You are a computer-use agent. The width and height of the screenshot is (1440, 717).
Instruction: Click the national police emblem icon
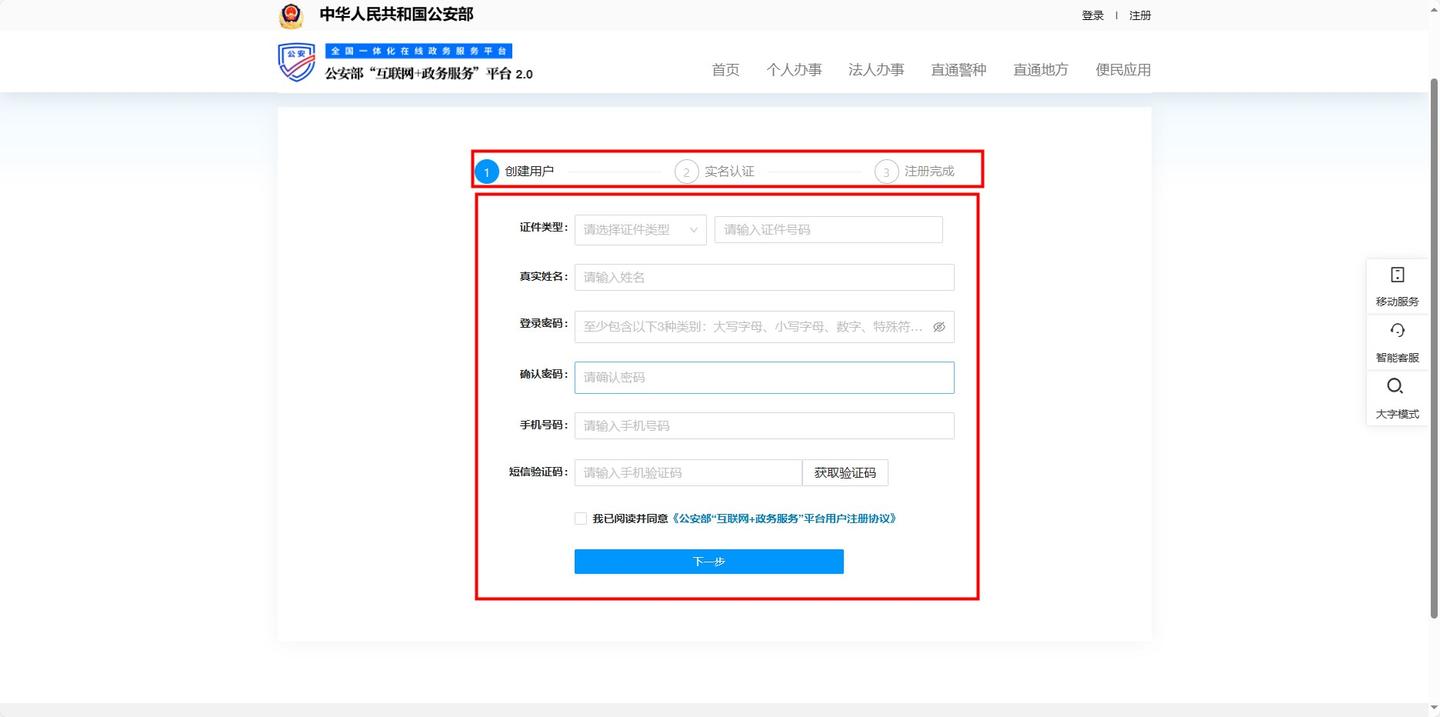coord(291,15)
